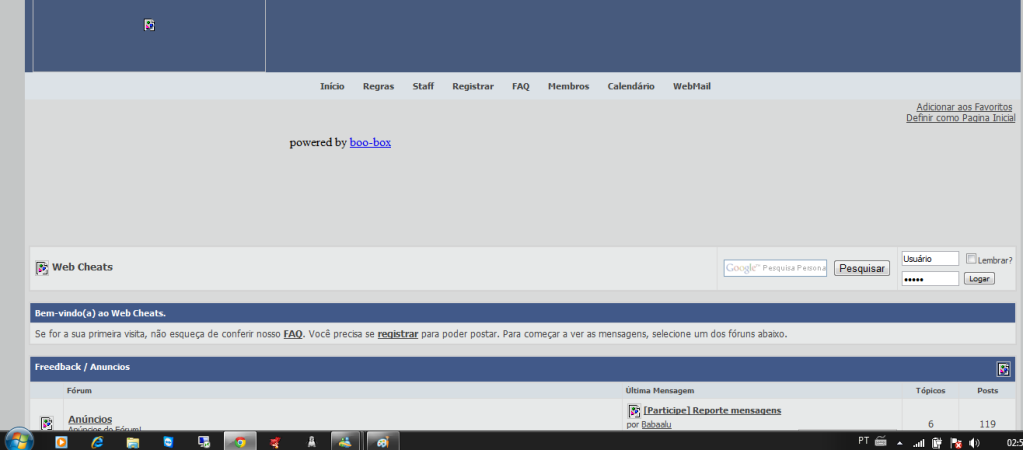Open the Início menu item
This screenshot has width=1023, height=450.
[x=332, y=86]
